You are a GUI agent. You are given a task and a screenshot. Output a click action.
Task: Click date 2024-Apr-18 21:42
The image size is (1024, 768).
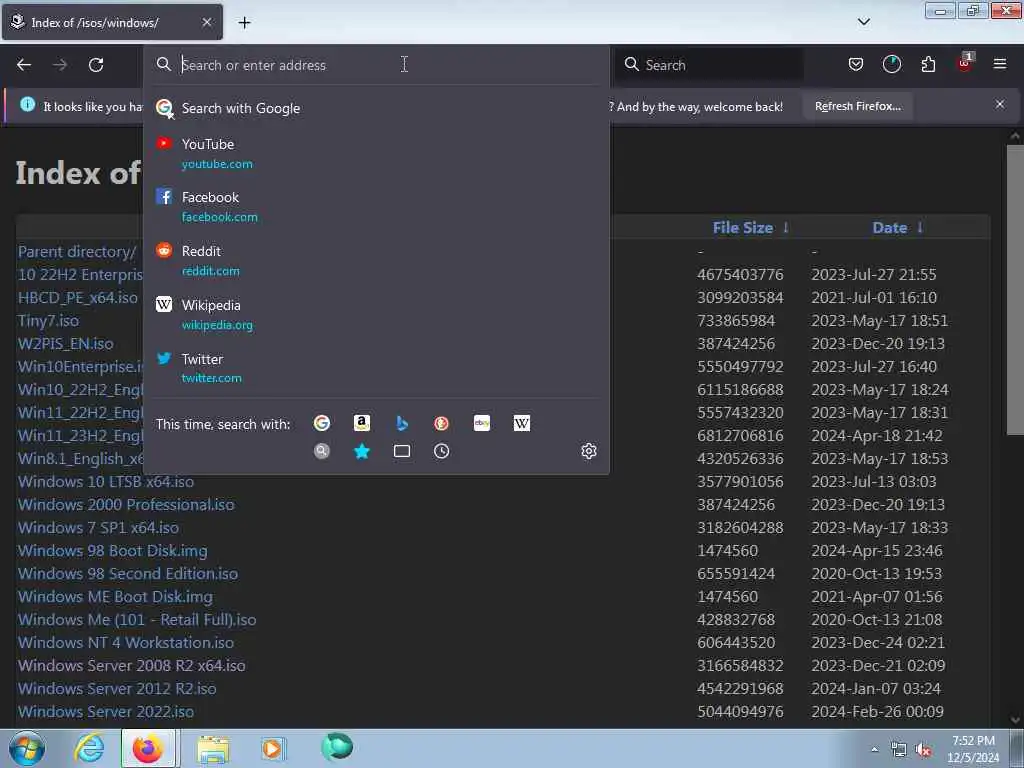click(x=876, y=436)
